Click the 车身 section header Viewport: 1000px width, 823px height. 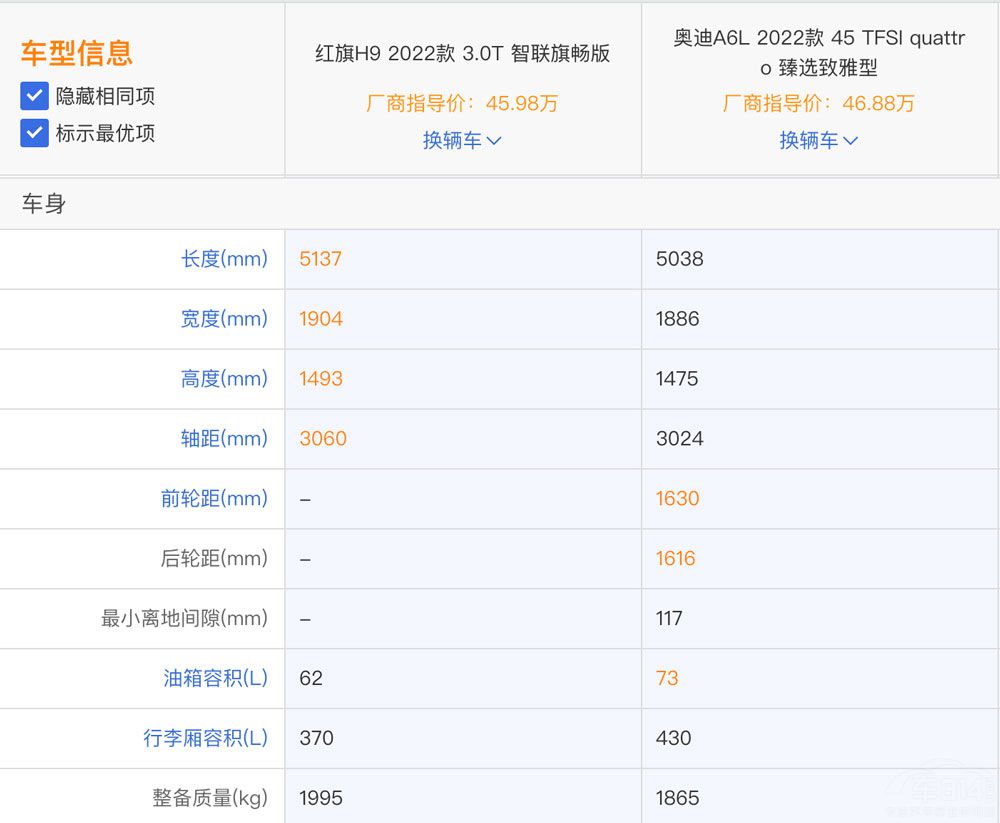click(44, 204)
